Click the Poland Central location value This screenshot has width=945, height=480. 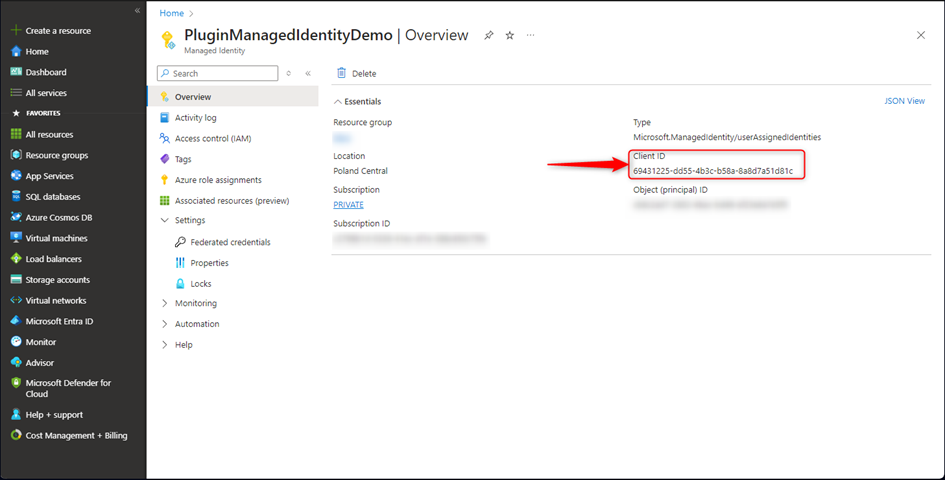[360, 171]
